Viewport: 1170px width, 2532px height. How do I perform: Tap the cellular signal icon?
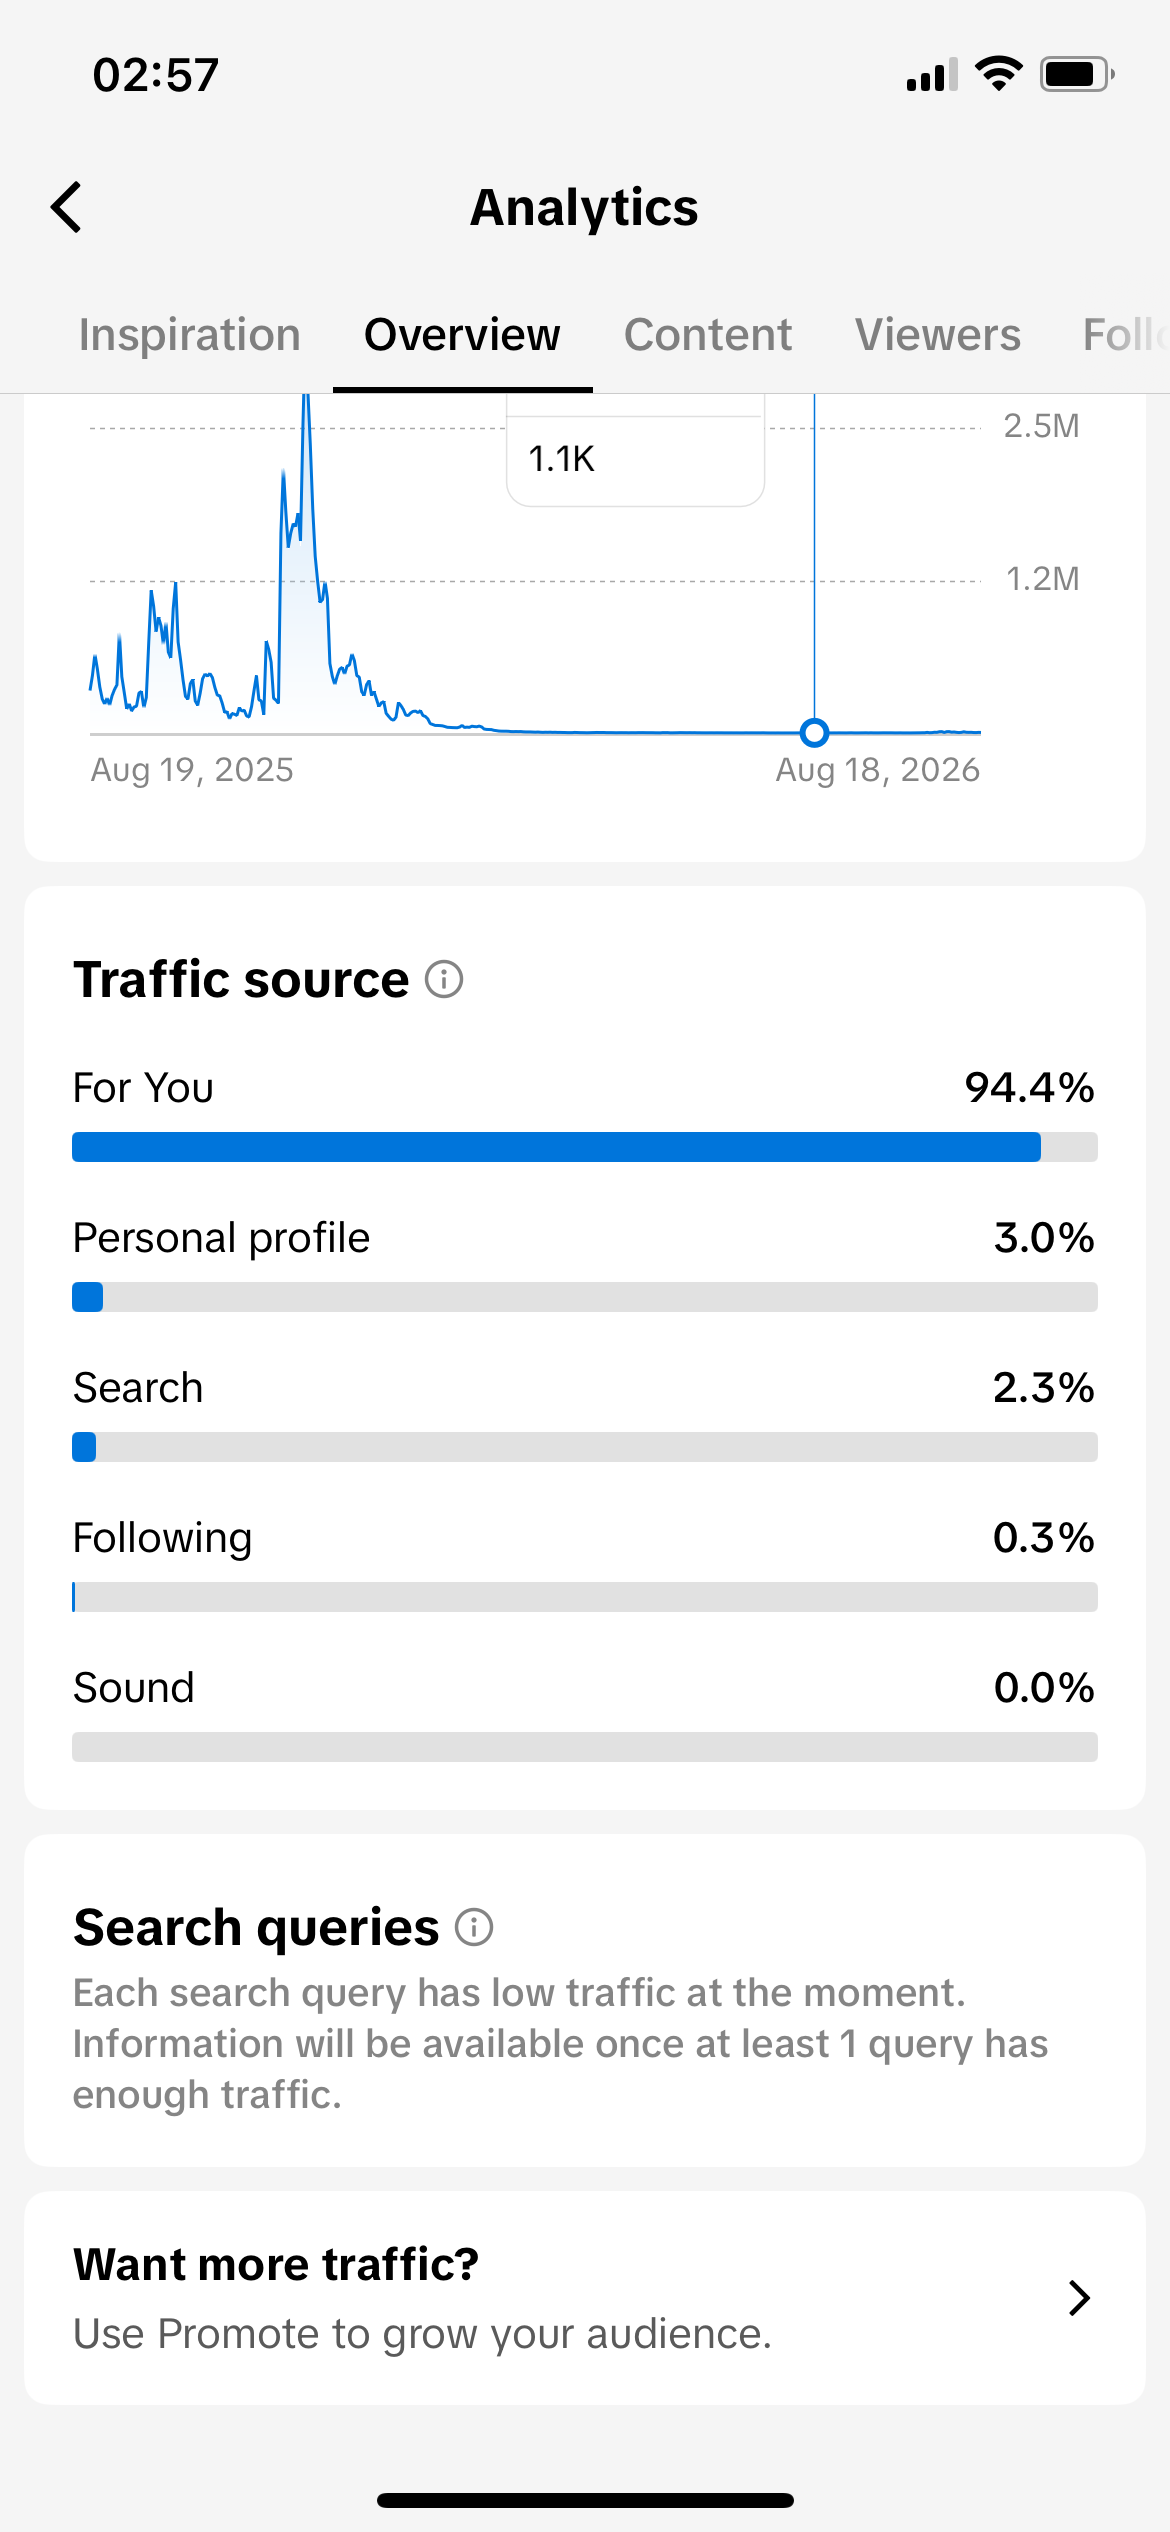(932, 75)
